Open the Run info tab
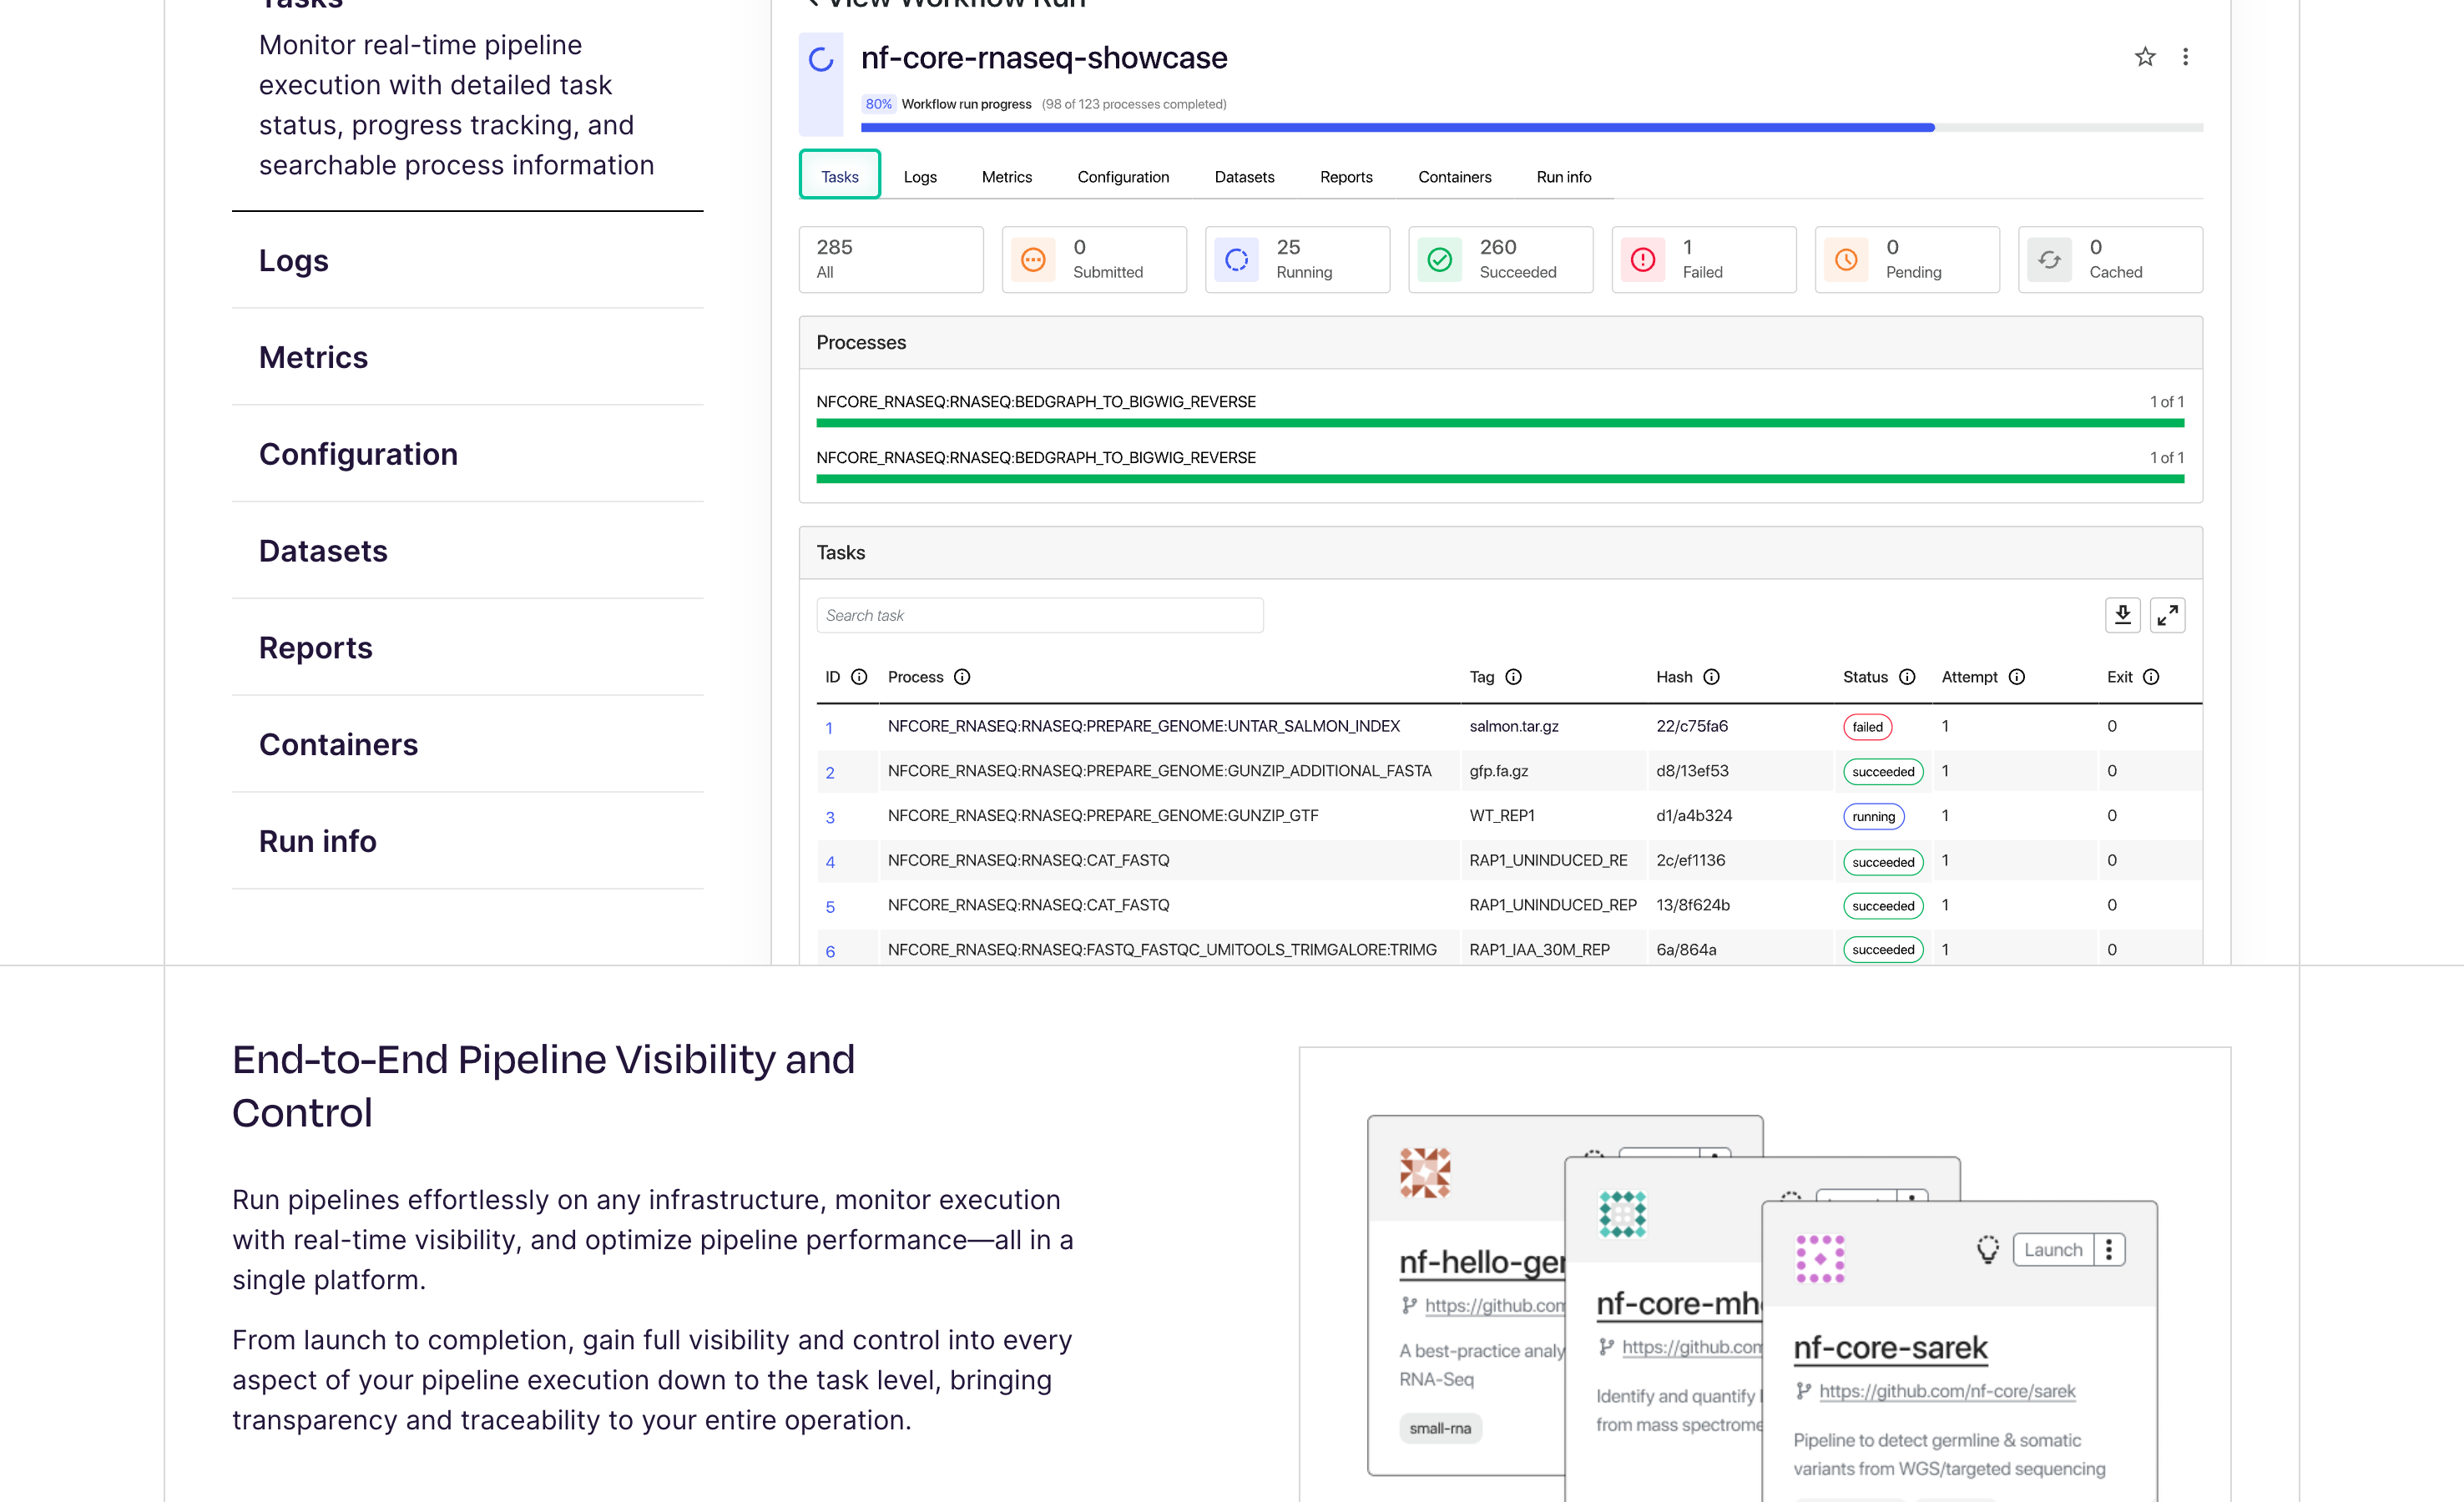The height and width of the screenshot is (1502, 2464). point(1563,177)
